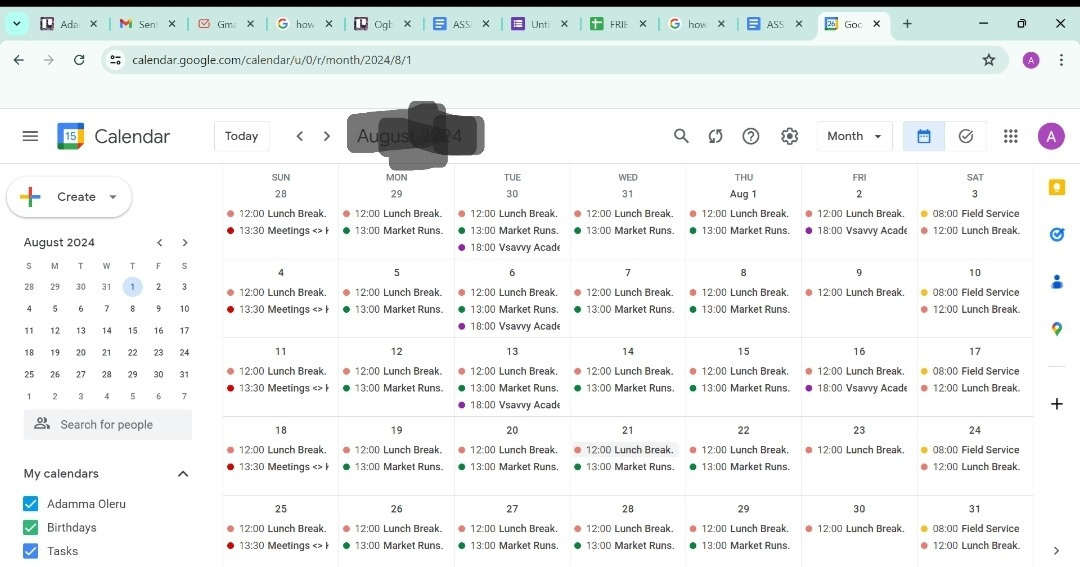Switch to Calendar view icon
This screenshot has width=1080, height=567.
(924, 136)
